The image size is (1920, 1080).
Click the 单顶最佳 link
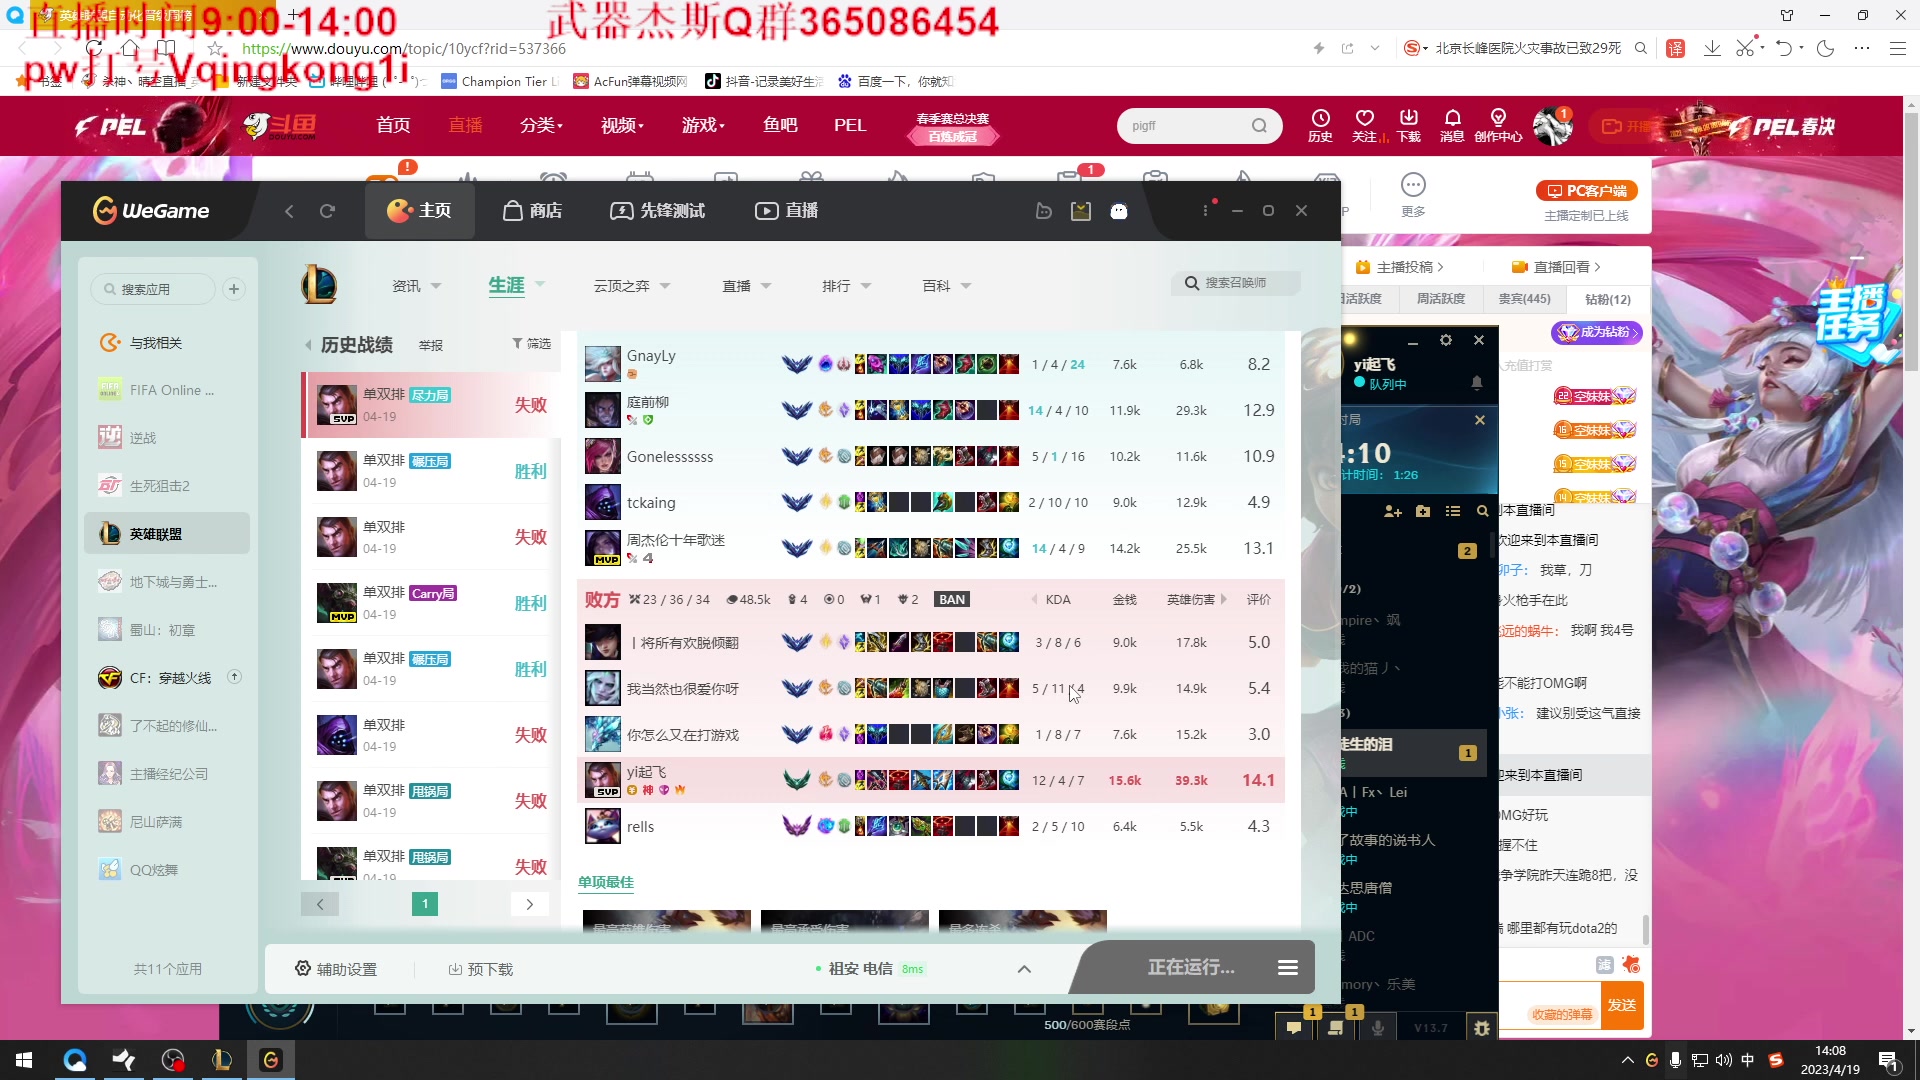click(x=606, y=882)
